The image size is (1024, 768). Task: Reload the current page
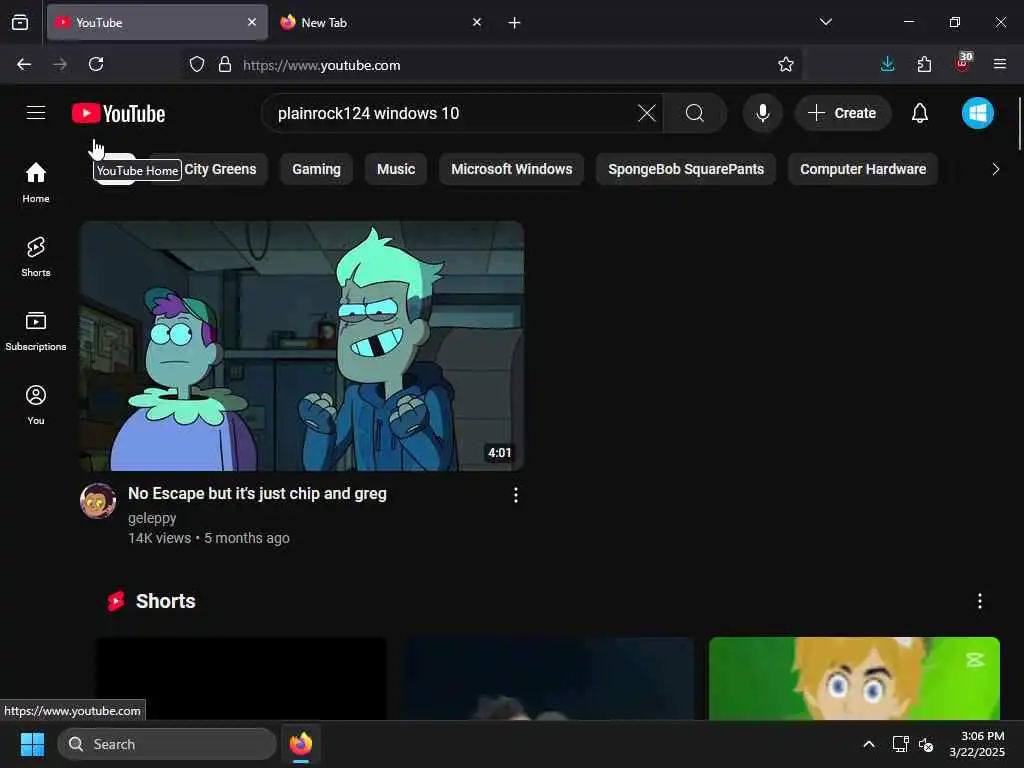(96, 64)
